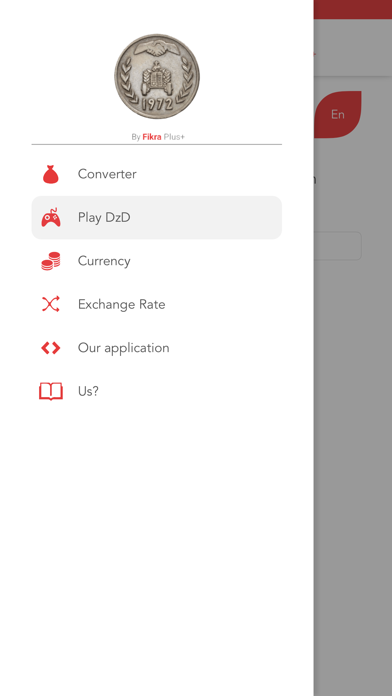Select Play DzD in the drawer
This screenshot has width=392, height=696.
click(x=157, y=218)
